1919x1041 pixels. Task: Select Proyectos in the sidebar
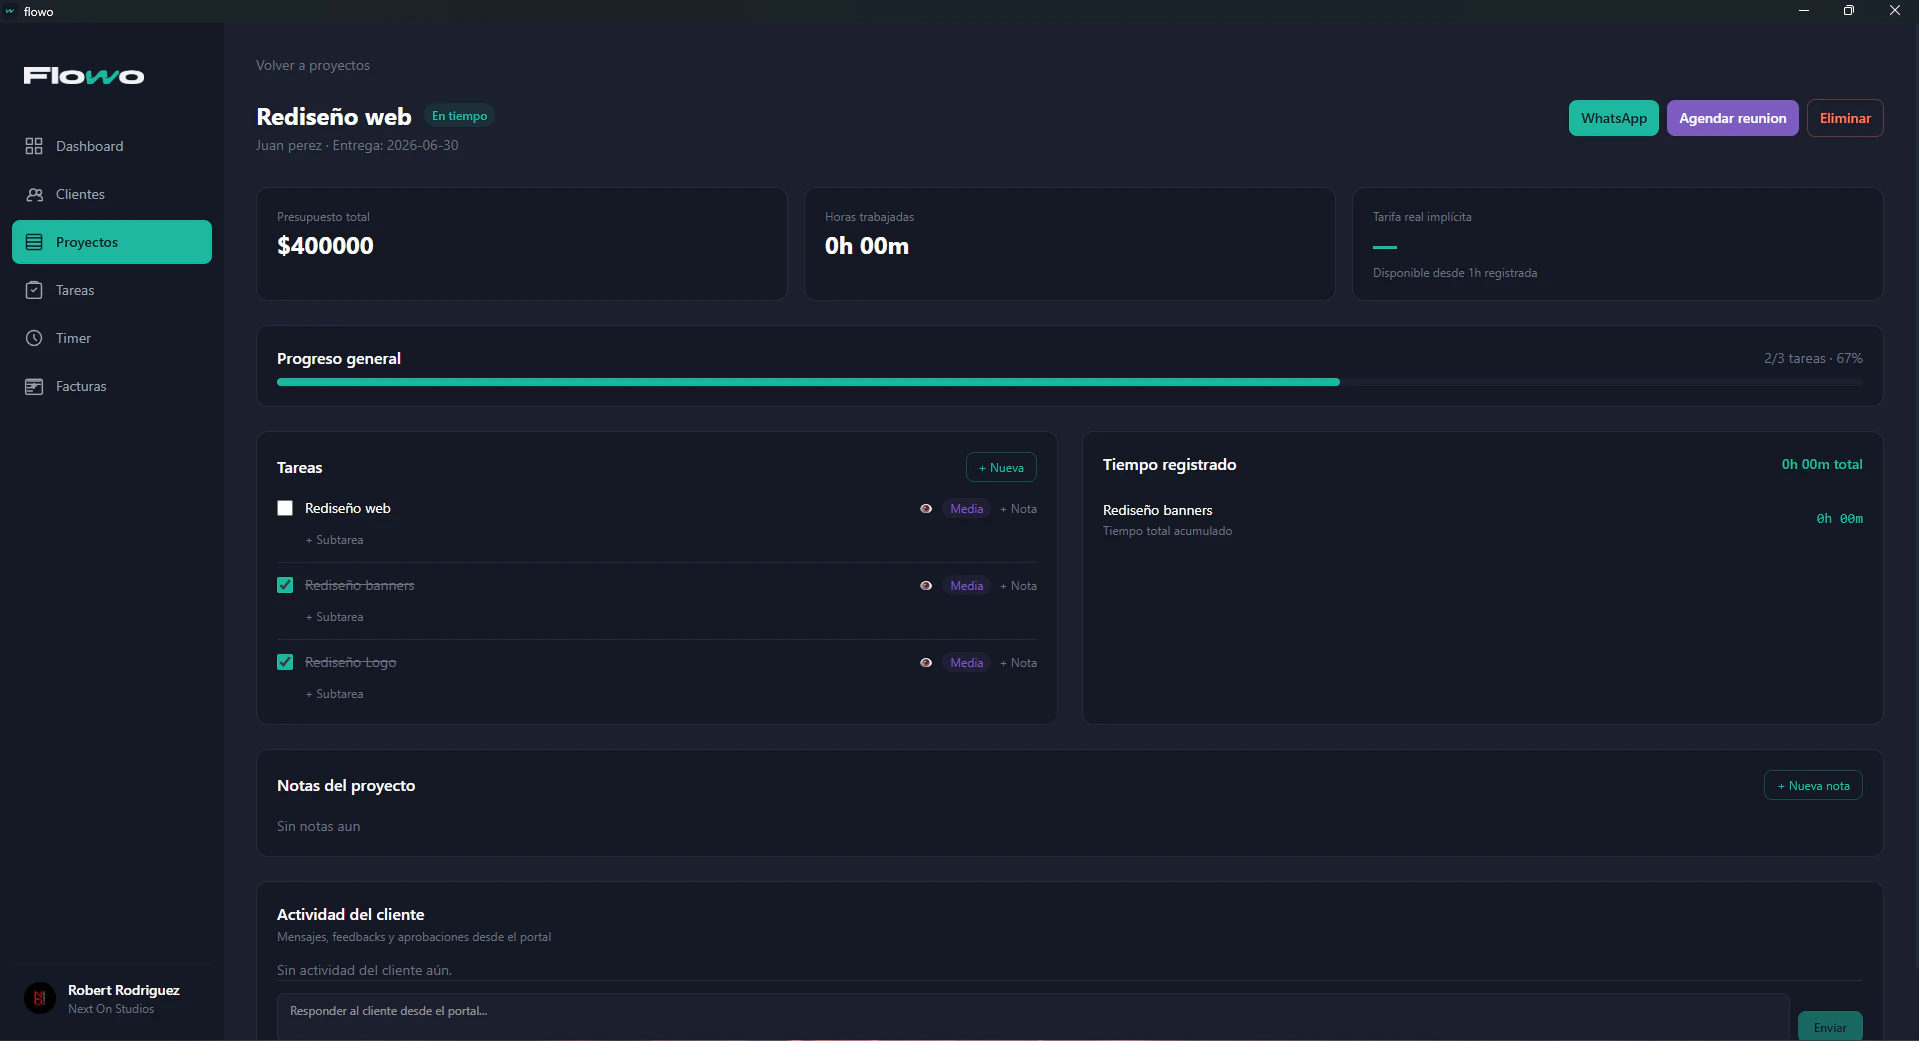tap(112, 242)
